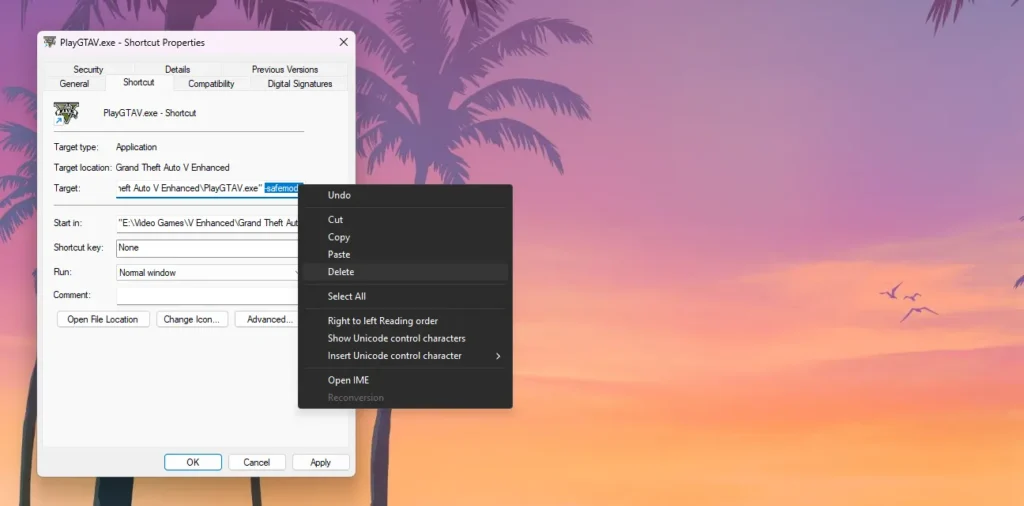
Task: Open the Previous Versions tab
Action: [x=285, y=69]
